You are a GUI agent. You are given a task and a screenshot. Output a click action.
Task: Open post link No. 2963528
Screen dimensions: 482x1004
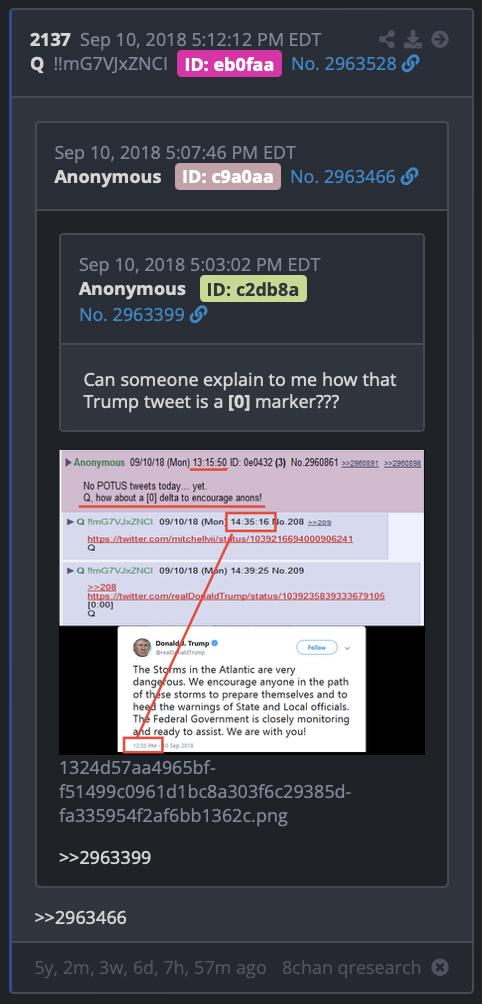coord(344,64)
